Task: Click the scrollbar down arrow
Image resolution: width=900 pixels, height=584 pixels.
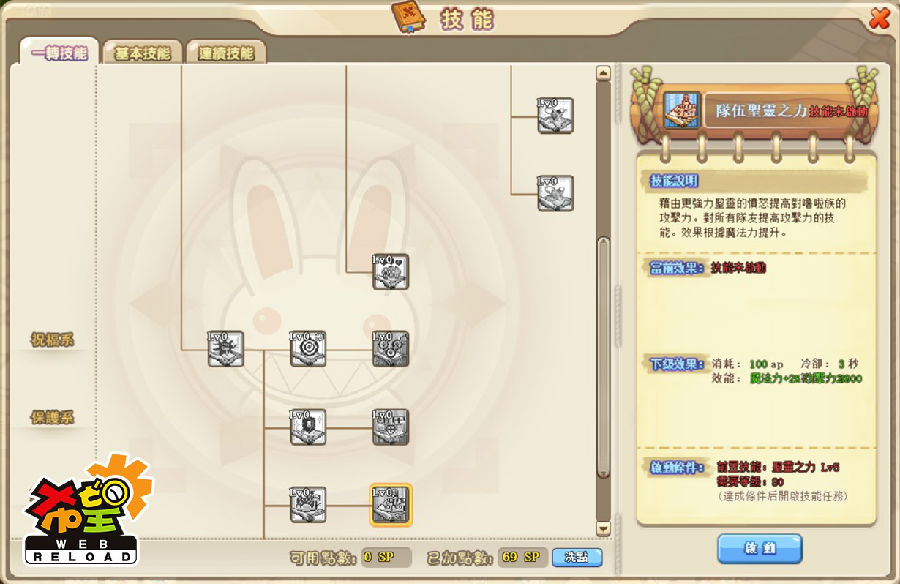Action: 603,528
